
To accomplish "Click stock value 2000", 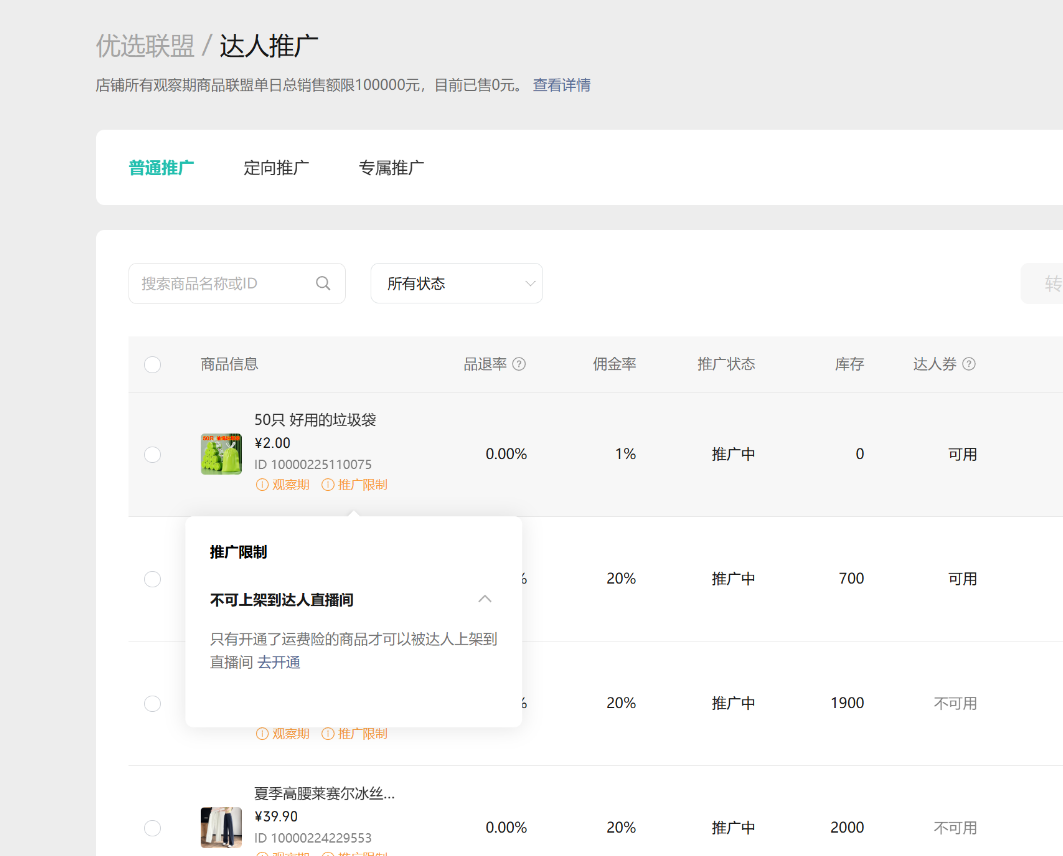I will point(847,828).
